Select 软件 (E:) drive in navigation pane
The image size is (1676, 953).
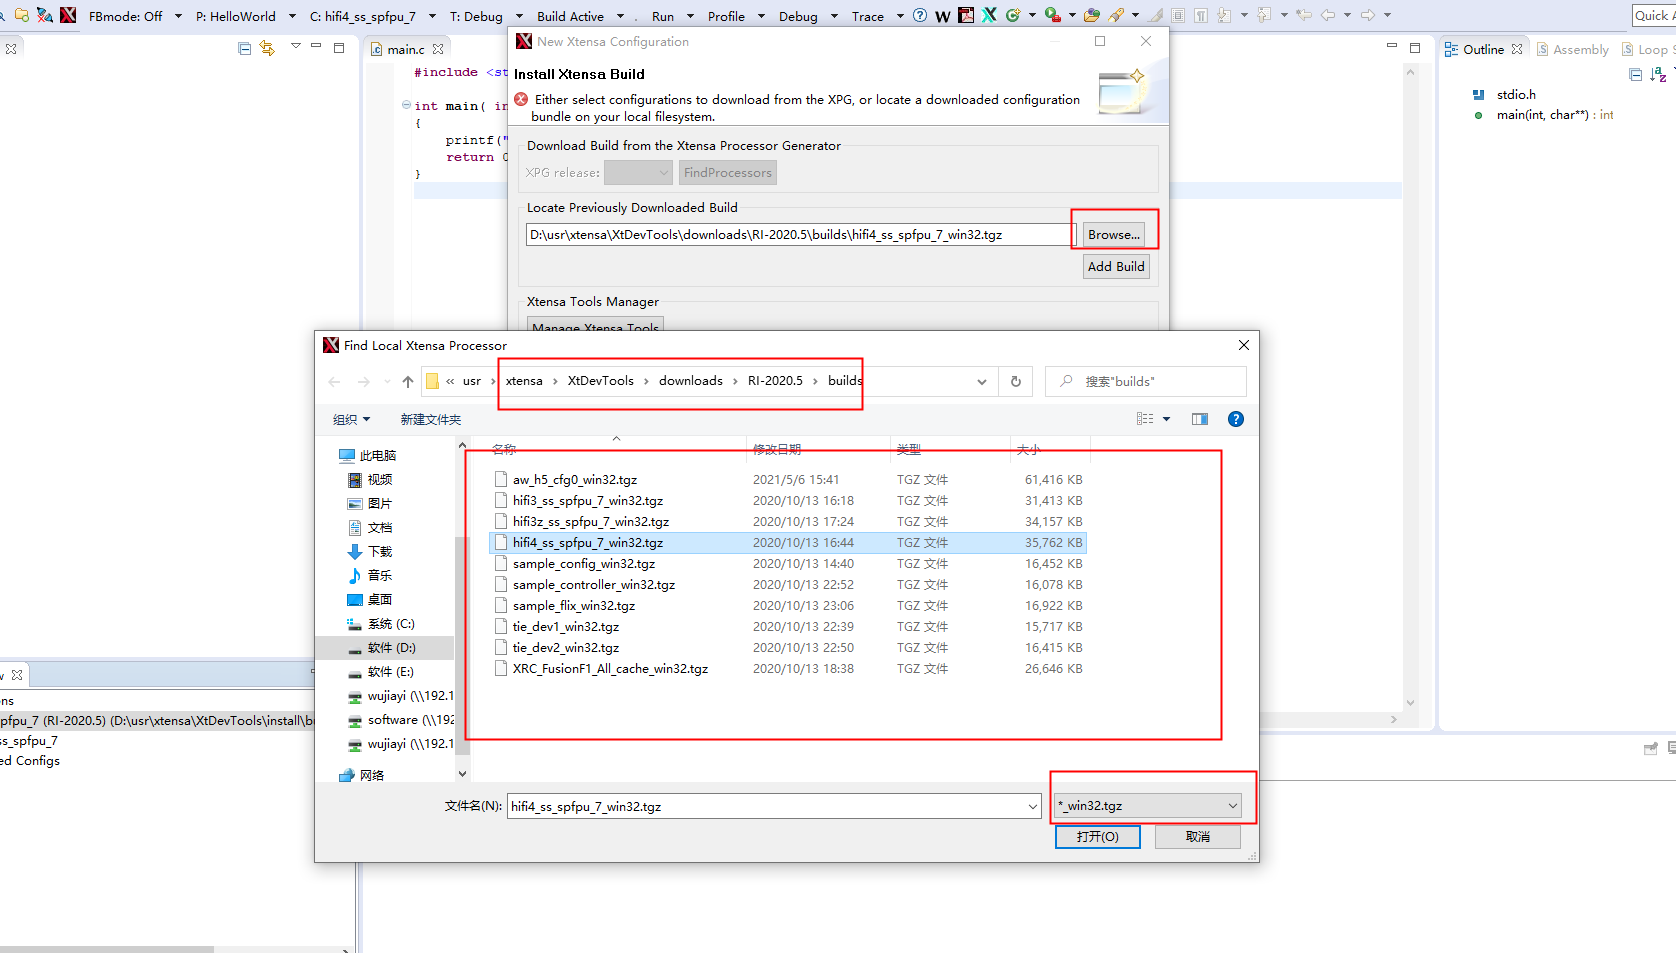click(x=390, y=672)
